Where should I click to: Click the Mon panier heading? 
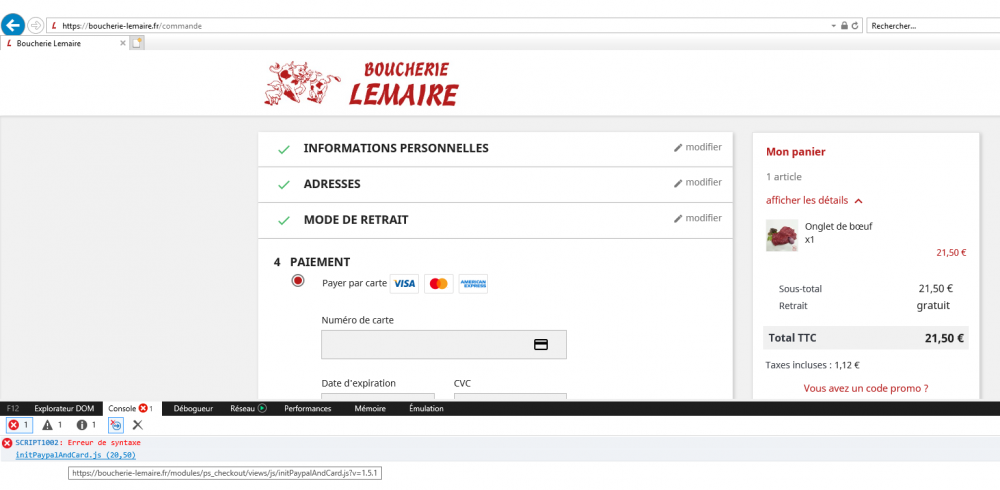tap(796, 152)
